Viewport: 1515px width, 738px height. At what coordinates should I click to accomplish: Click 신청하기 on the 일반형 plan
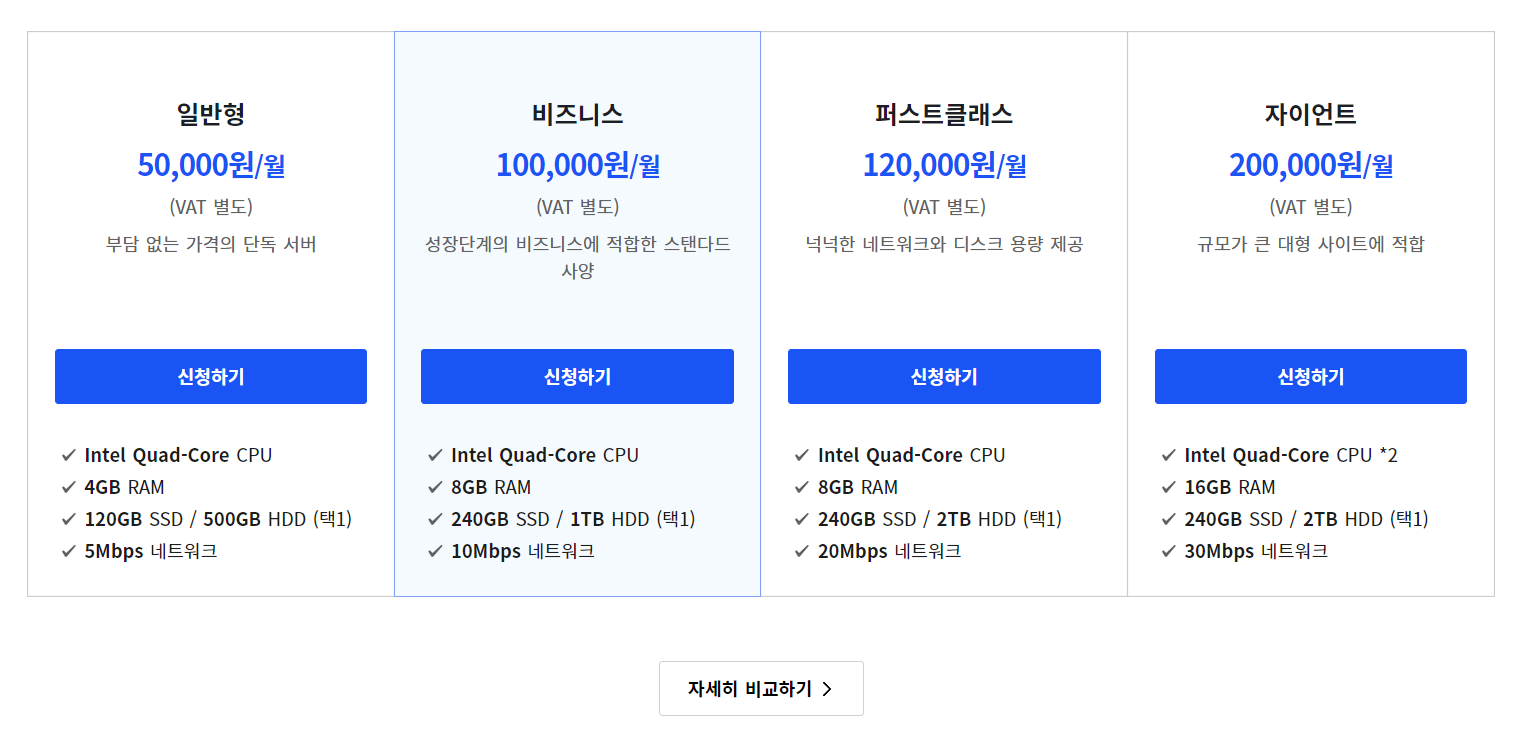click(210, 376)
